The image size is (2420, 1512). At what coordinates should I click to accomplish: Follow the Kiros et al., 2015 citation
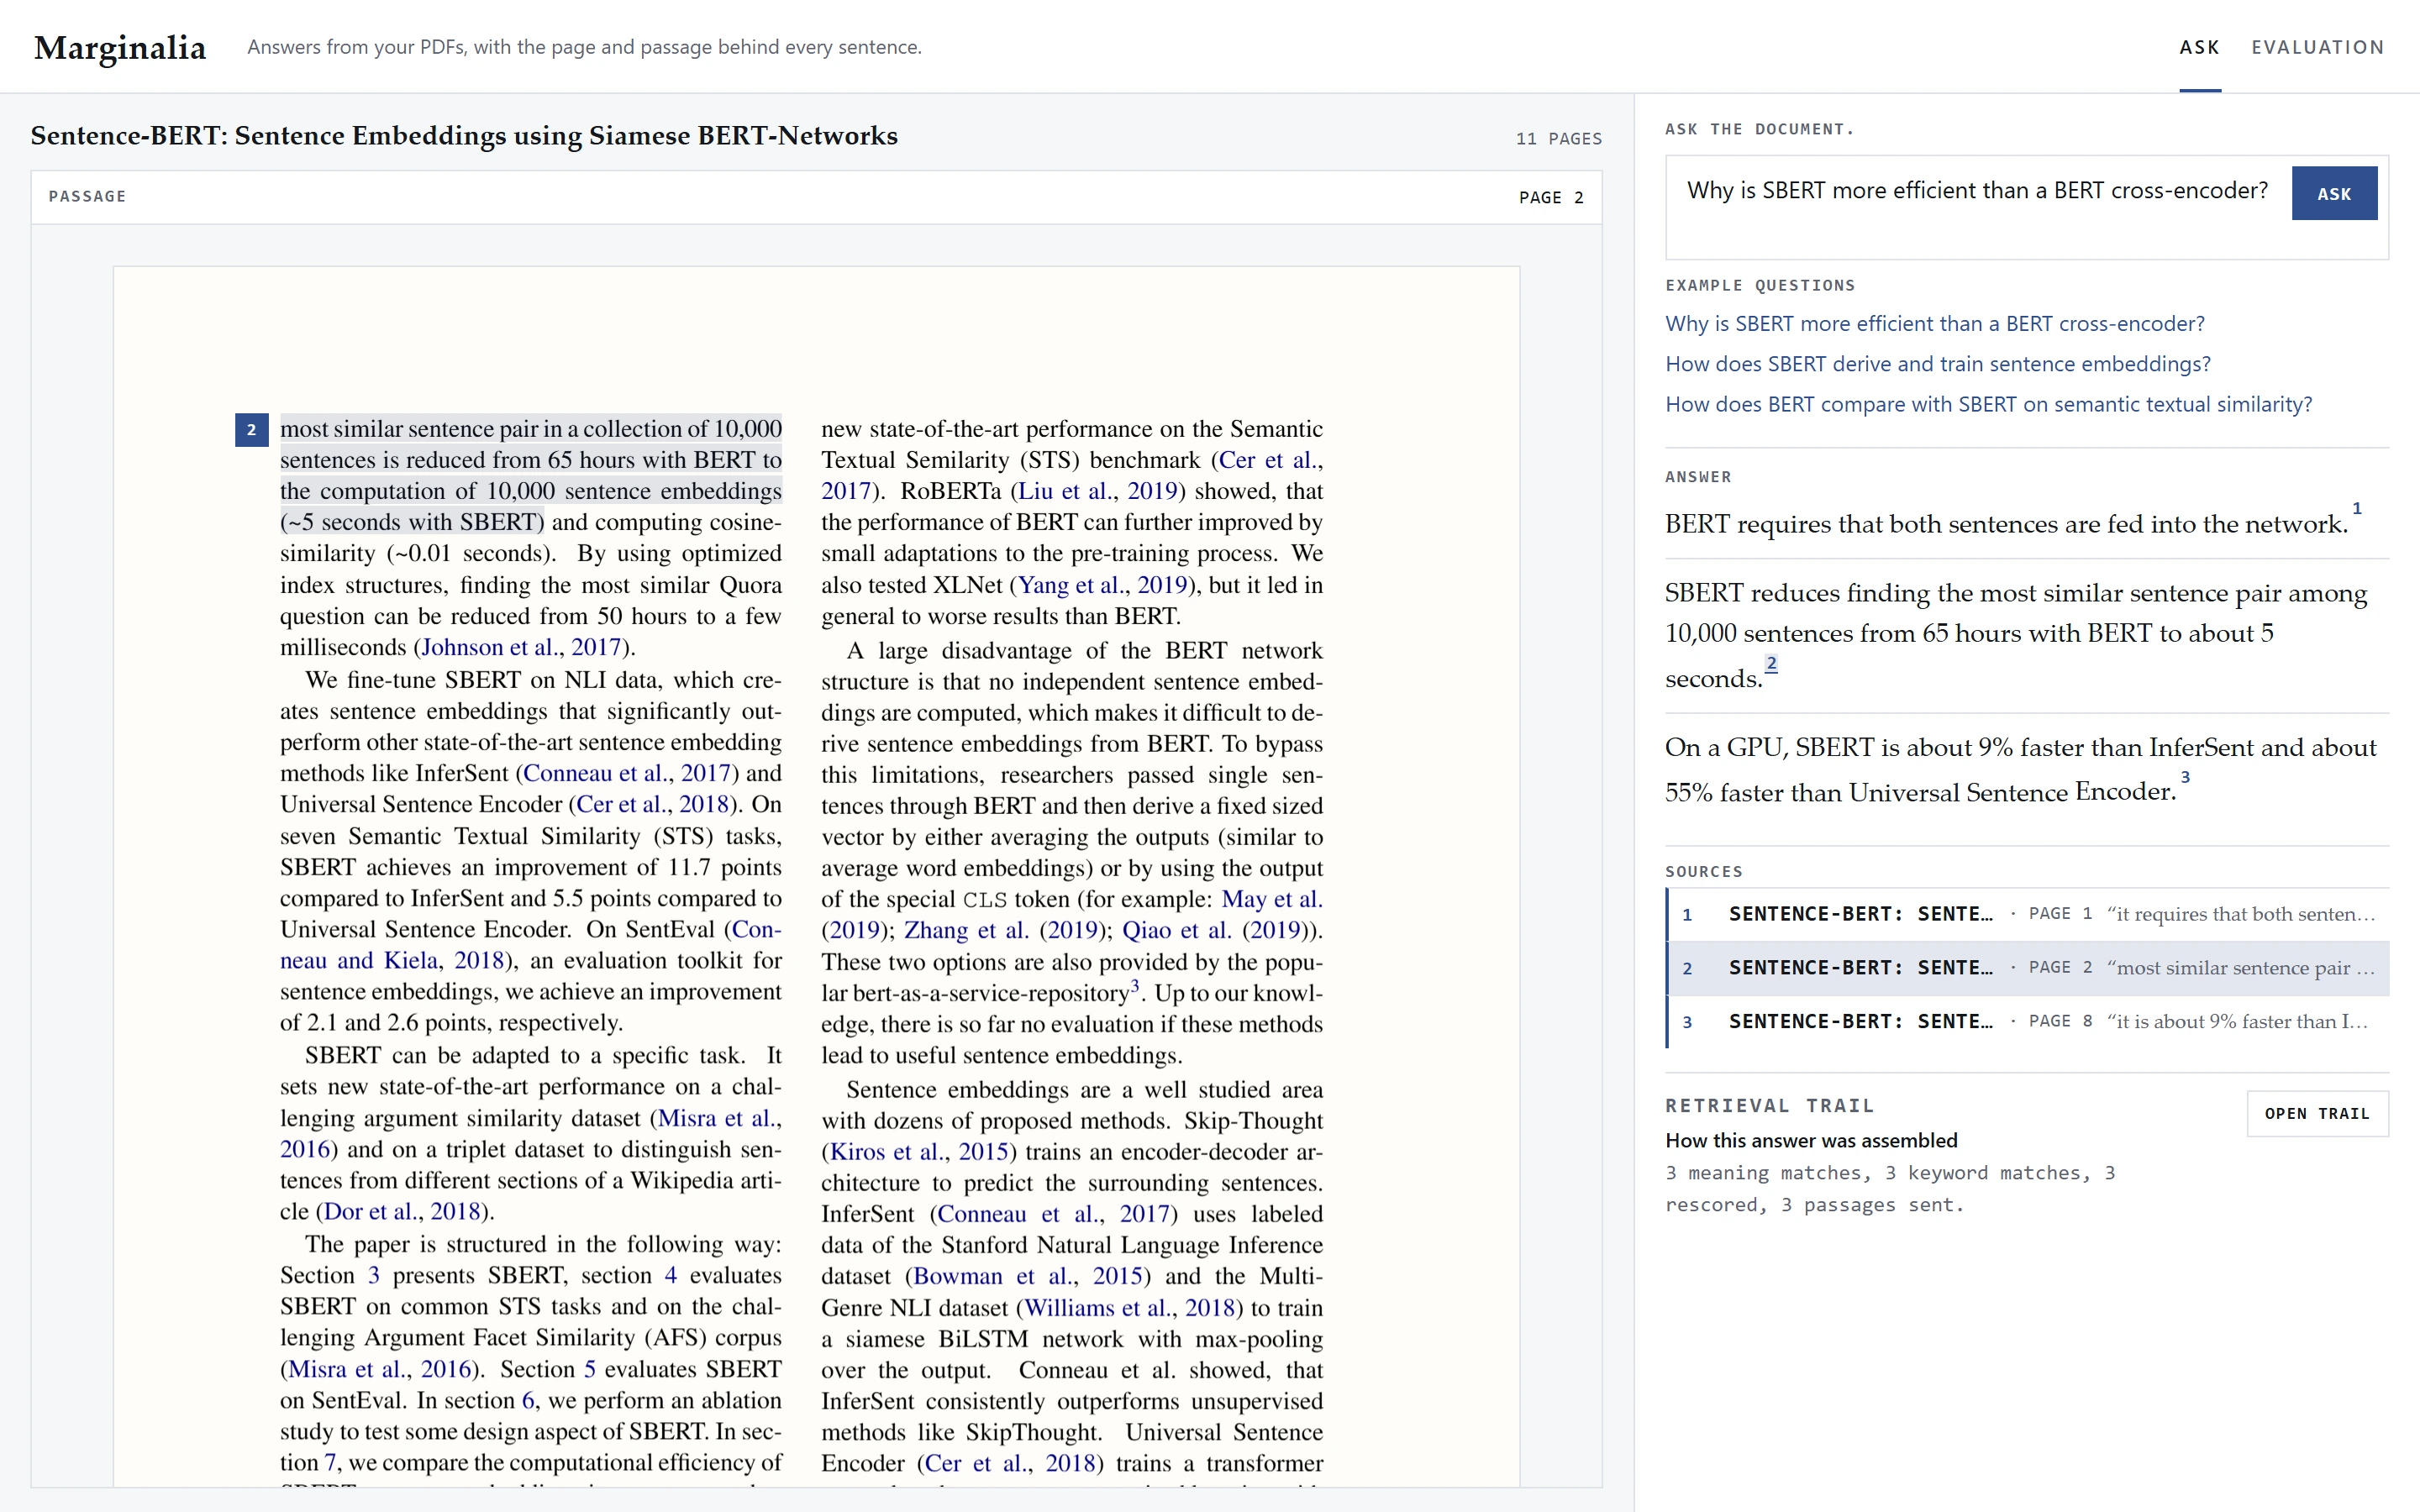pos(919,1152)
